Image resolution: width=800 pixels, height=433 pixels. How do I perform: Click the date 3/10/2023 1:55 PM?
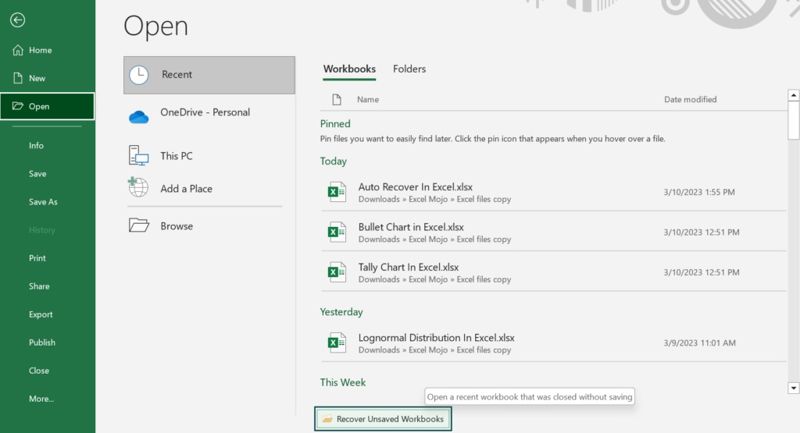coord(699,192)
